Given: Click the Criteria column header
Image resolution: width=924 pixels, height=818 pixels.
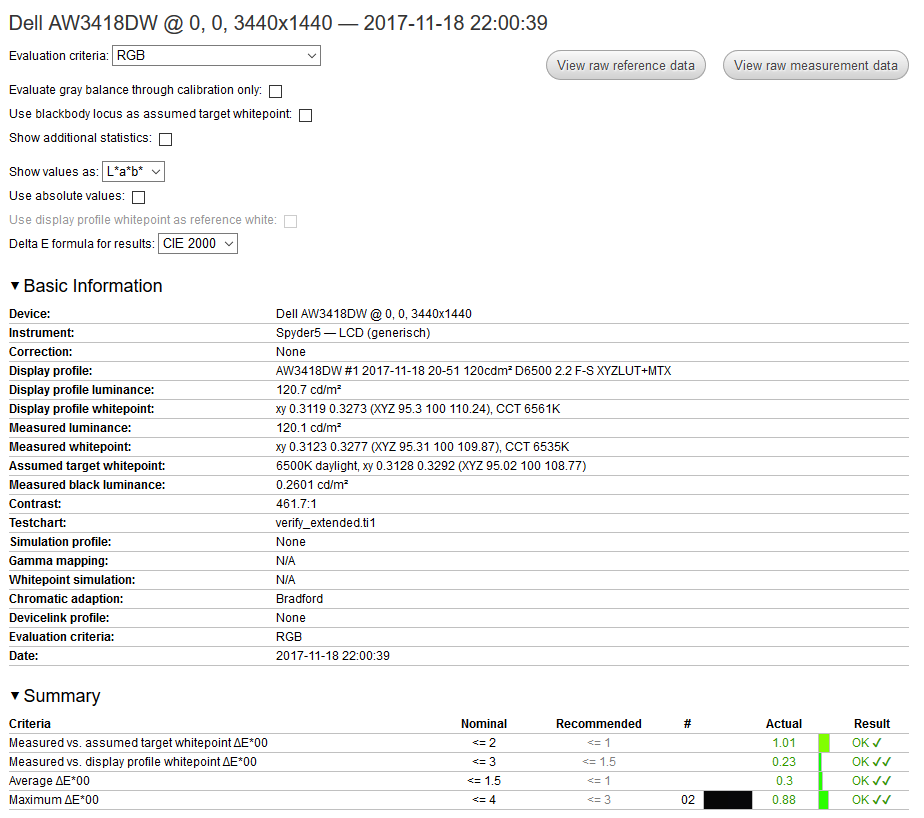Looking at the screenshot, I should tap(30, 724).
